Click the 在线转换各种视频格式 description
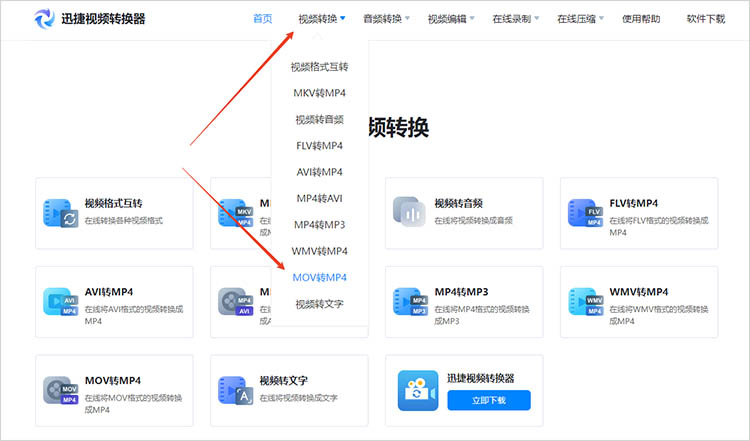This screenshot has height=441, width=750. tap(124, 220)
